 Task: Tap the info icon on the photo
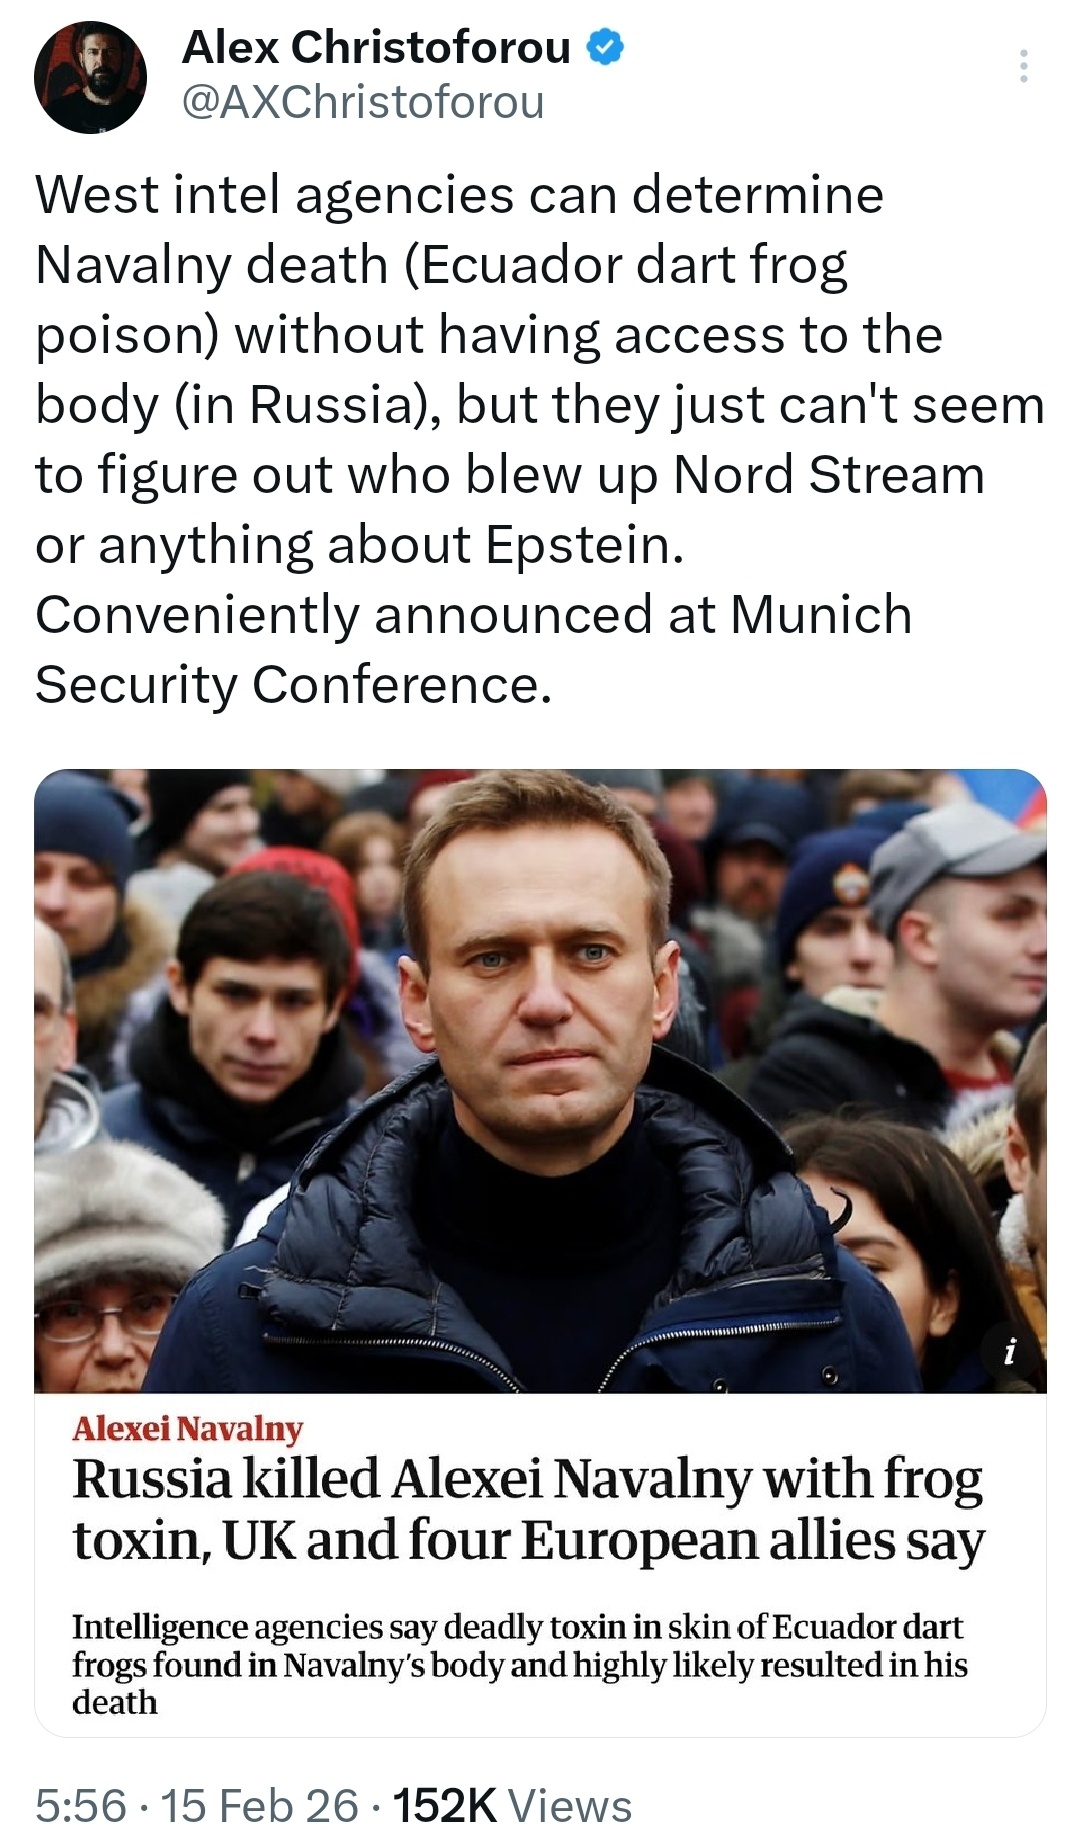(x=1009, y=1353)
